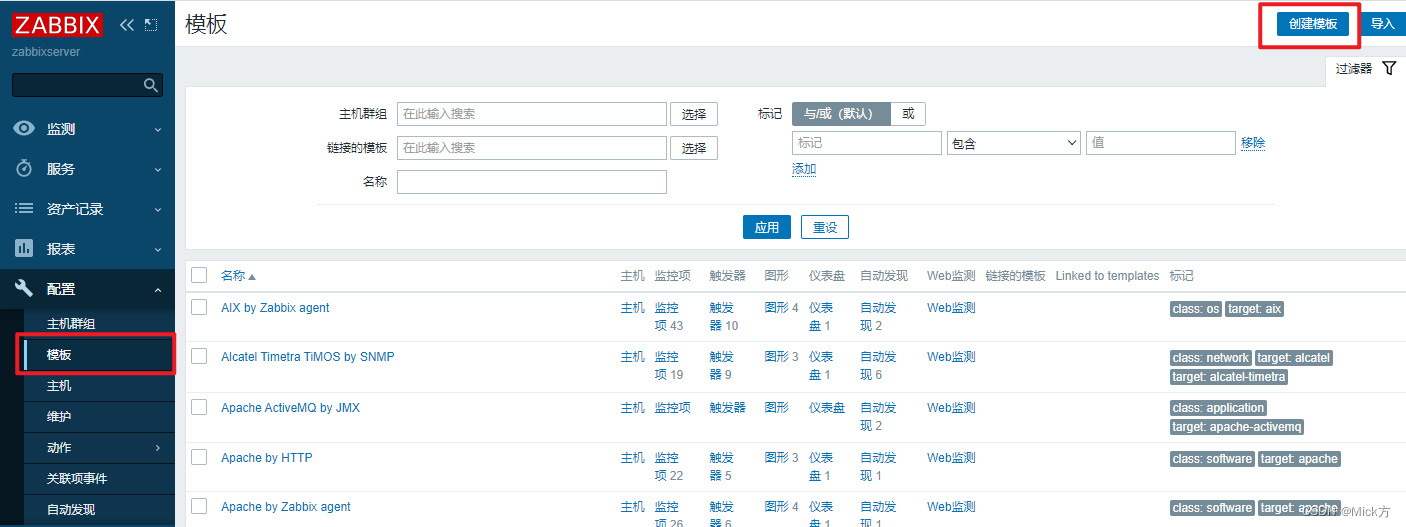Expand the 动作 submenu arrow
Viewport: 1406px width, 527px height.
[x=158, y=448]
